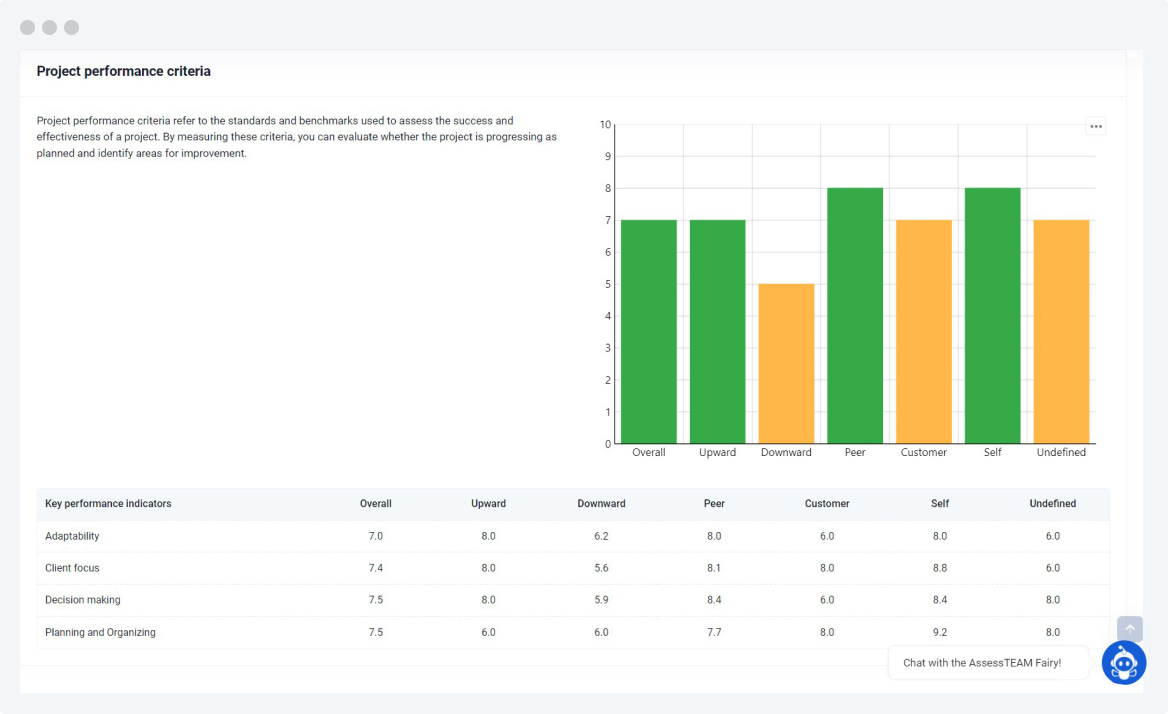Click the Upward axis label below the chart

[717, 452]
